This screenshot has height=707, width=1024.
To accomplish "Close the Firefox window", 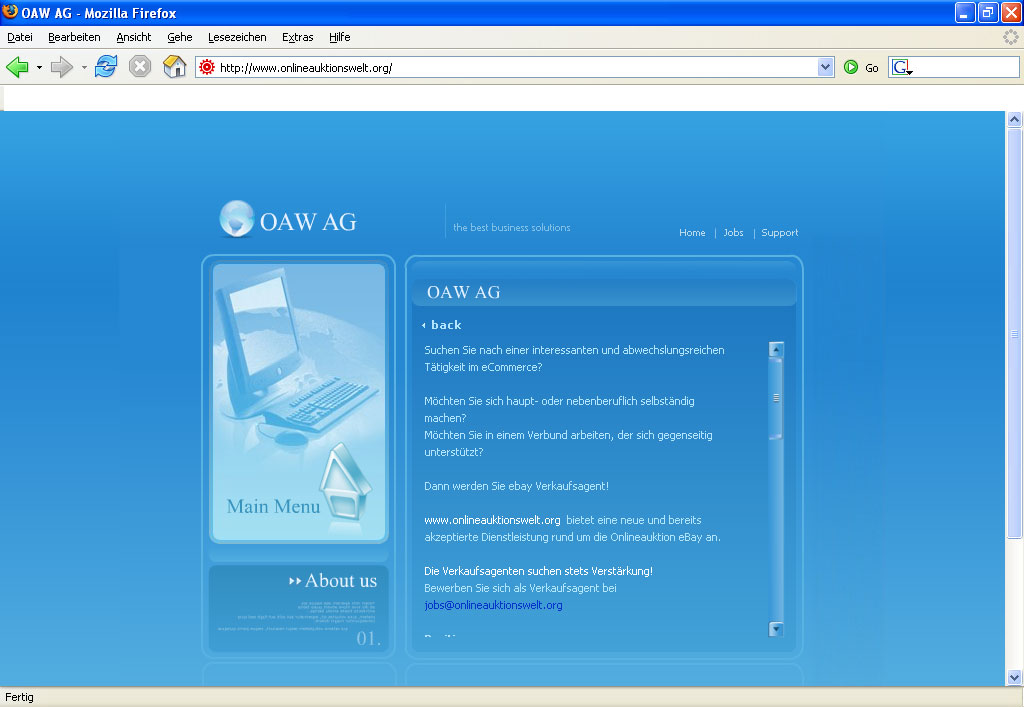I will (1010, 12).
